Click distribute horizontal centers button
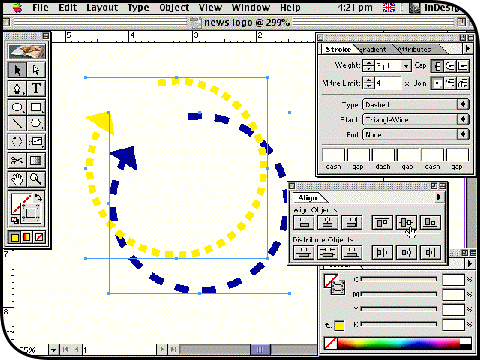The width and height of the screenshot is (480, 360). 406,252
